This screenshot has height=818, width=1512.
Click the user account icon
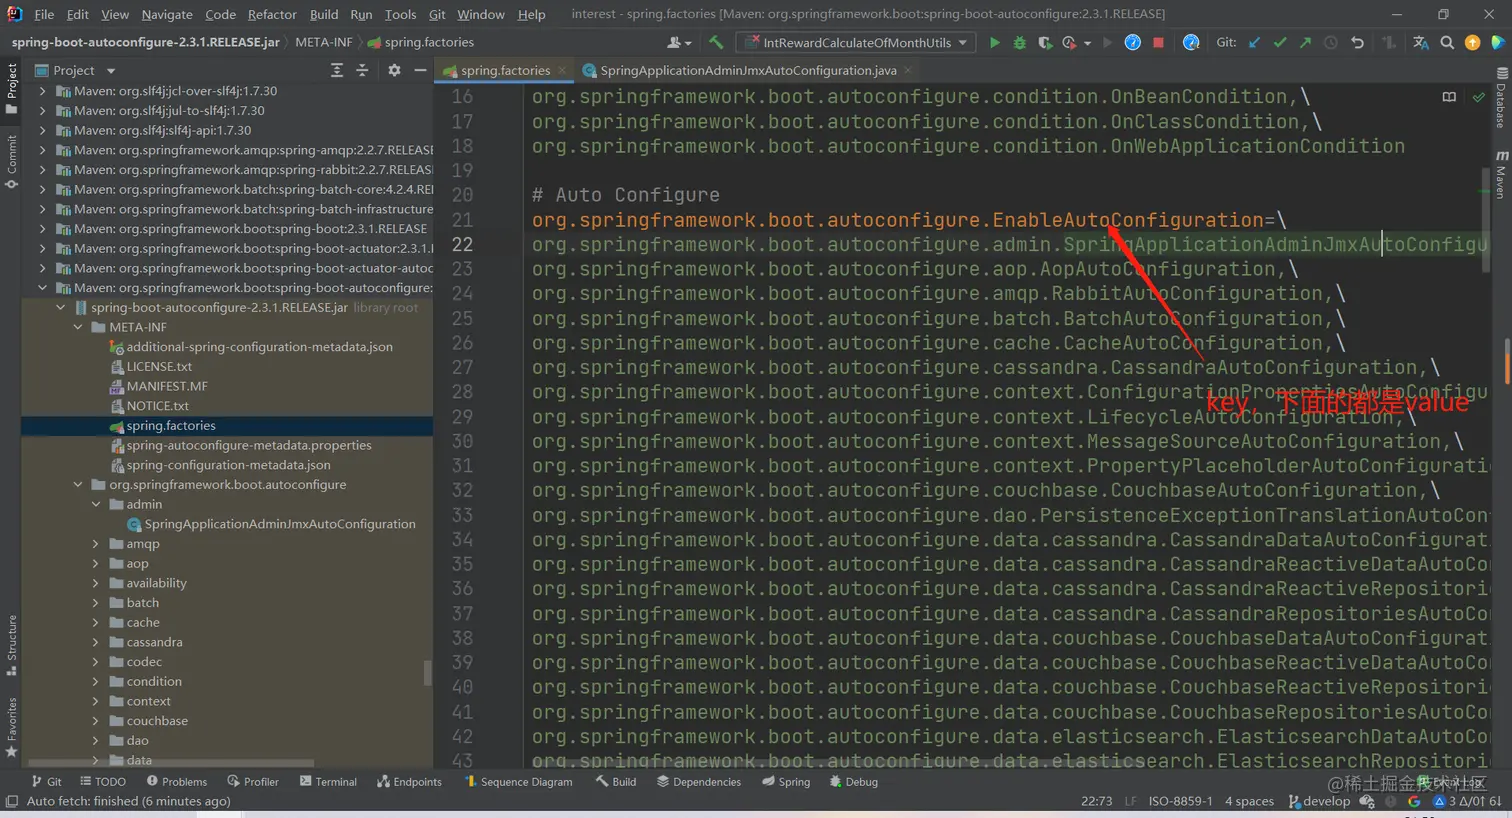(x=678, y=43)
